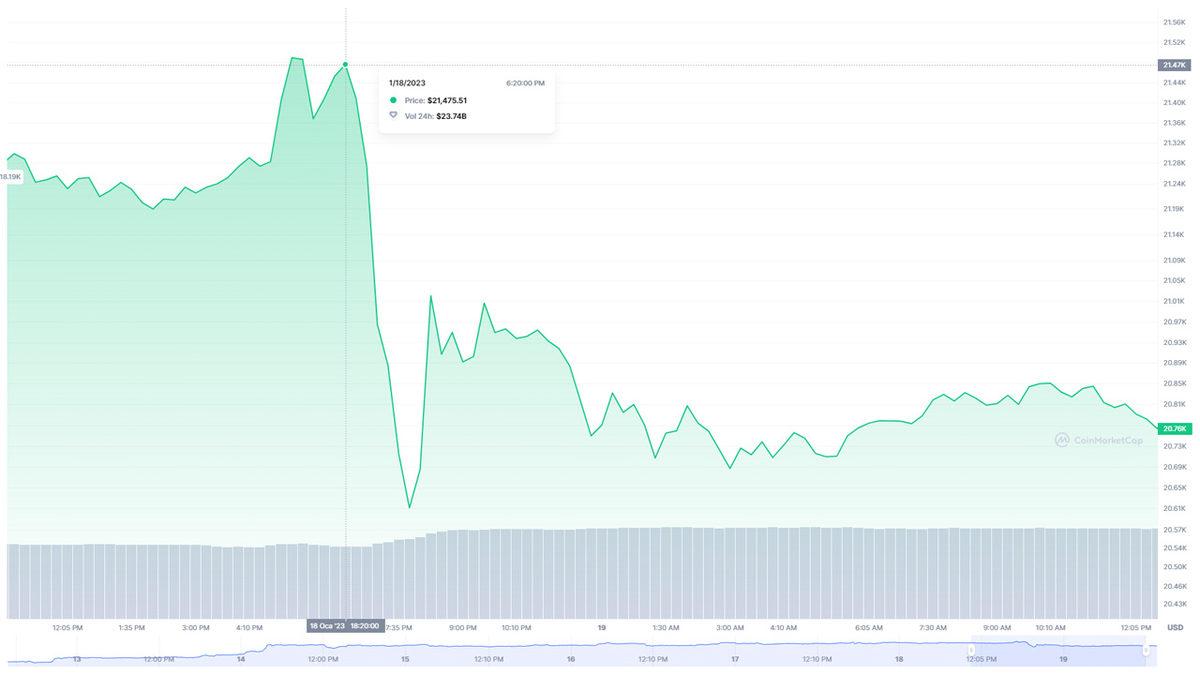Click the 19 date label on time axis
The image size is (1200, 675).
pyautogui.click(x=600, y=628)
